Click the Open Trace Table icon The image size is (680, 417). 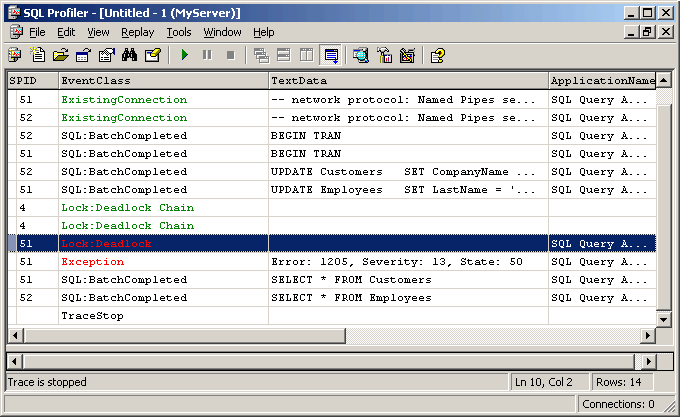[x=83, y=55]
